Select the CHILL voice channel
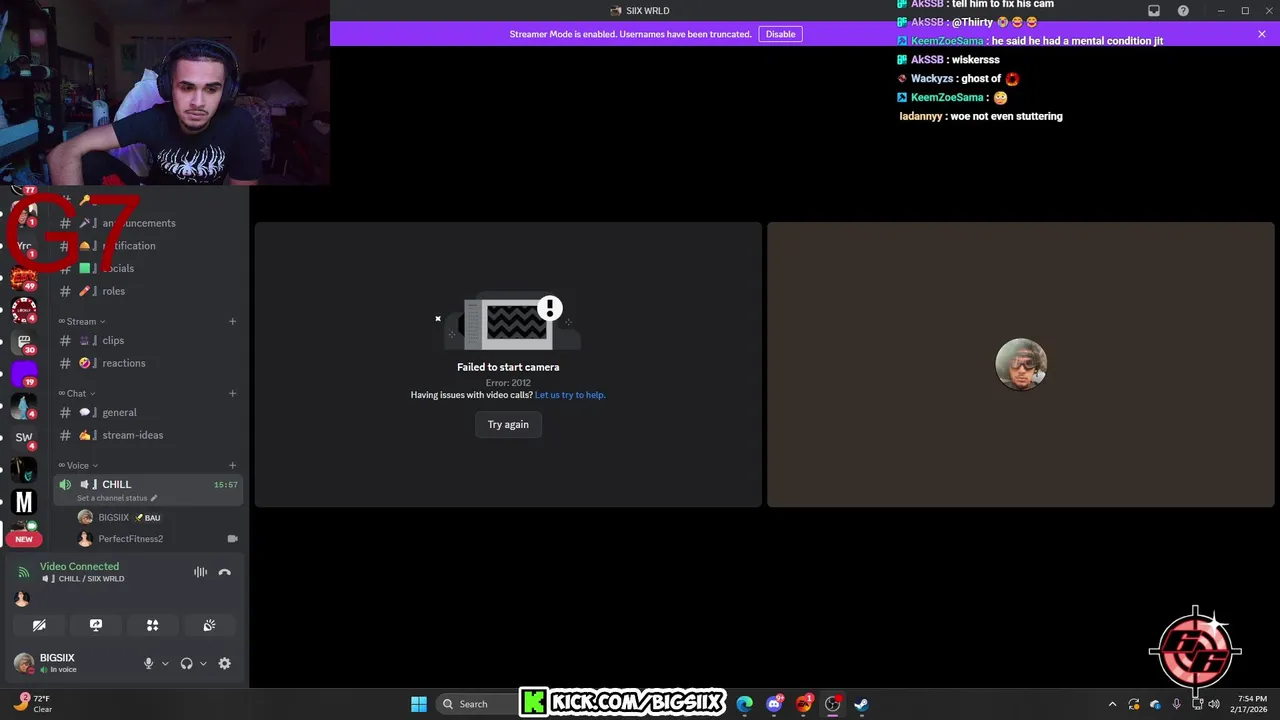 pos(148,489)
